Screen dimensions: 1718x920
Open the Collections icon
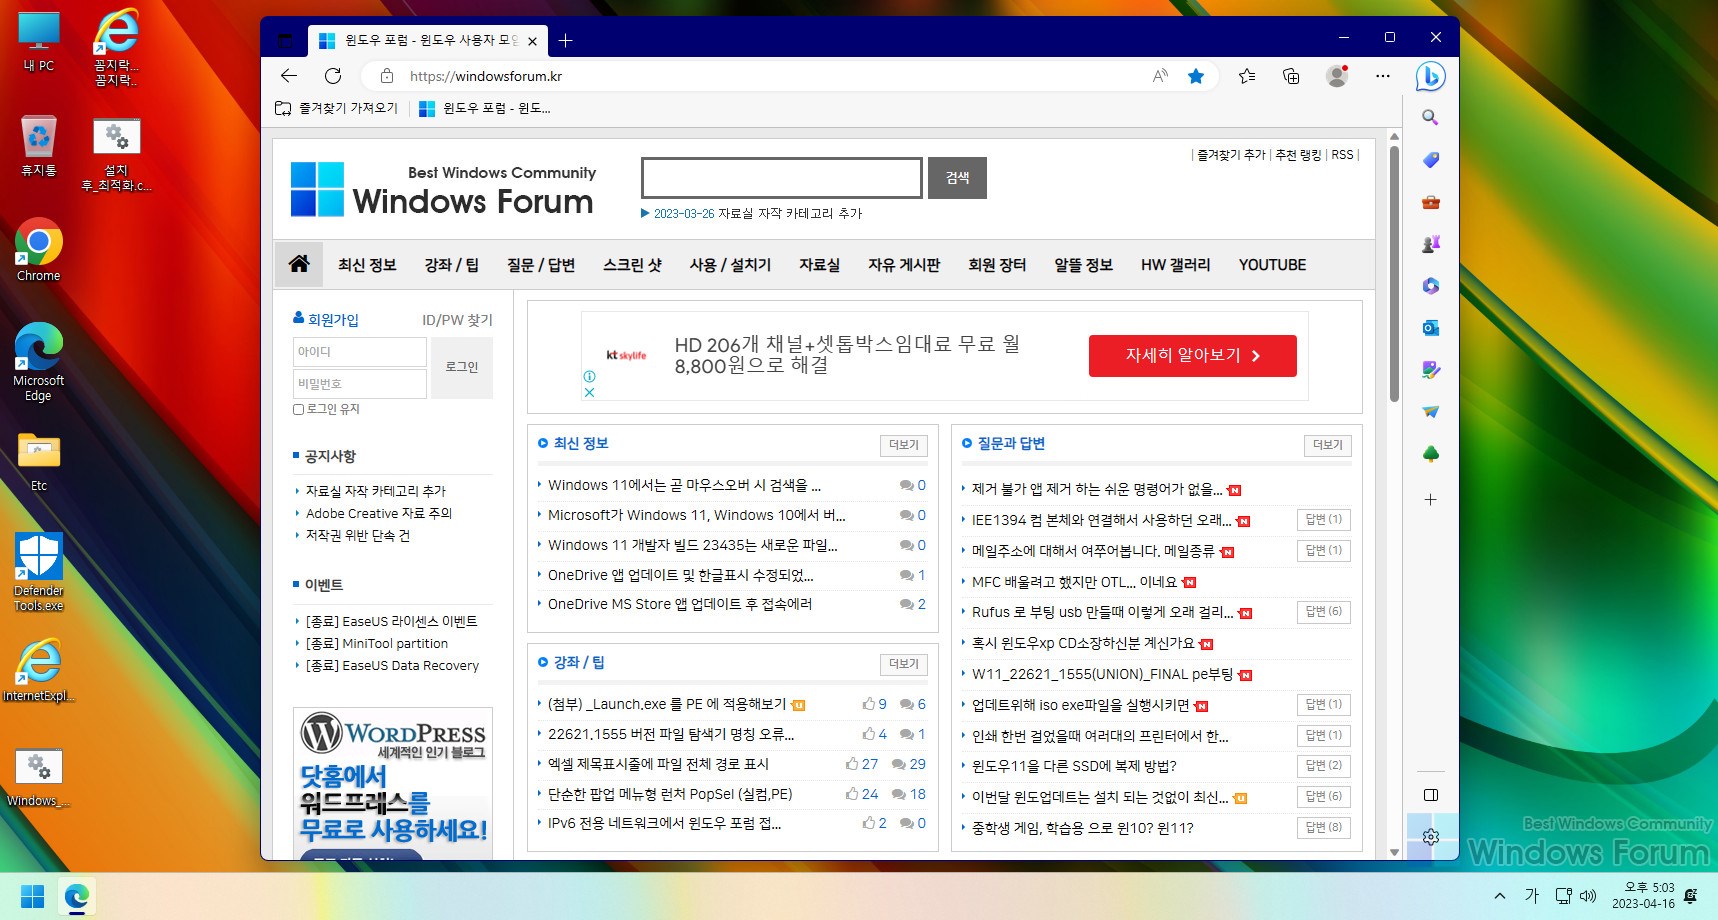click(1291, 76)
